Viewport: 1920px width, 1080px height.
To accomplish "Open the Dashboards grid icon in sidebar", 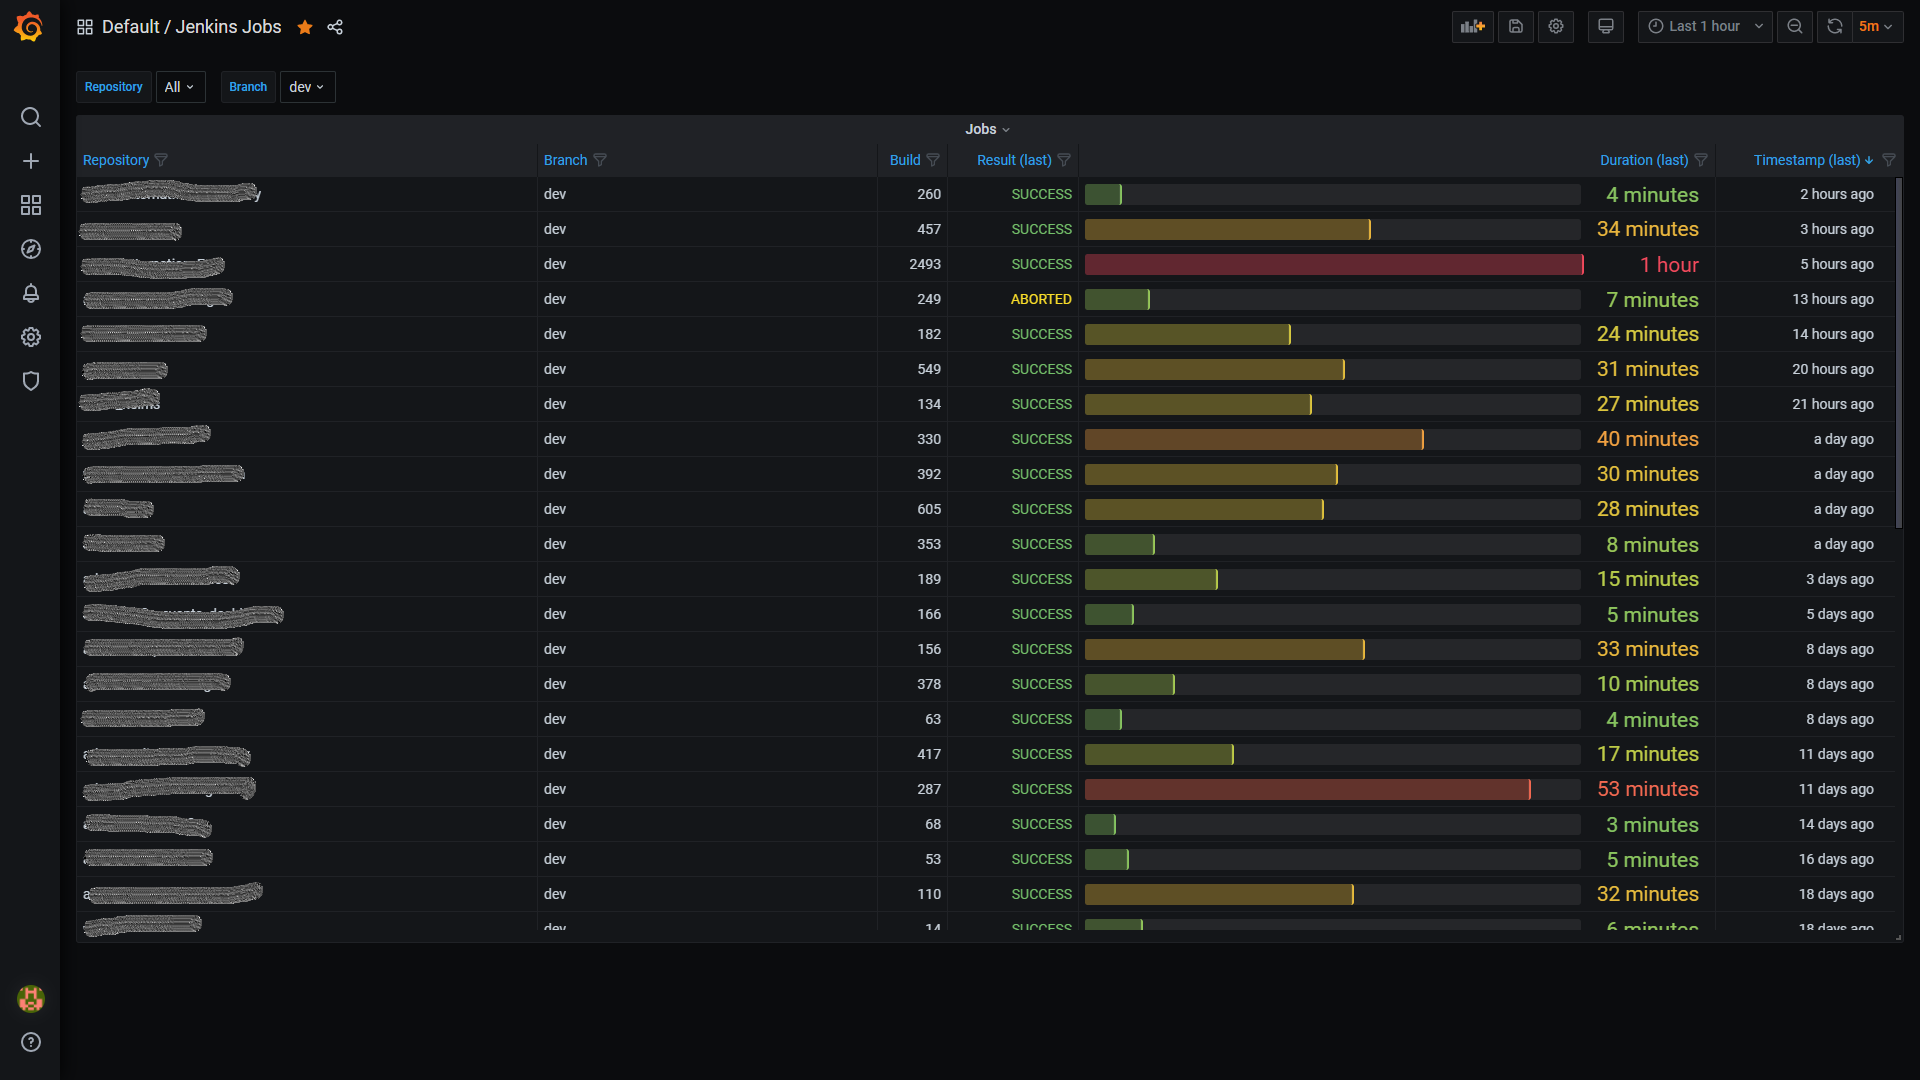I will [31, 205].
